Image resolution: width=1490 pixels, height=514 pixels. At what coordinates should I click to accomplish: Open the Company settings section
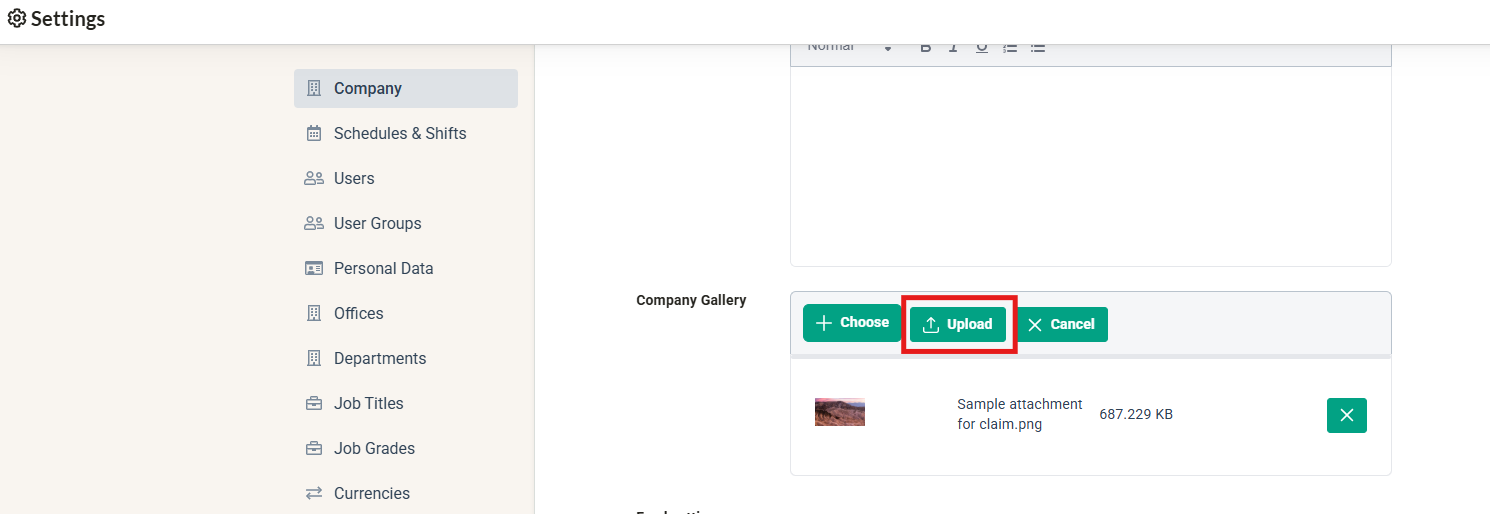point(406,88)
